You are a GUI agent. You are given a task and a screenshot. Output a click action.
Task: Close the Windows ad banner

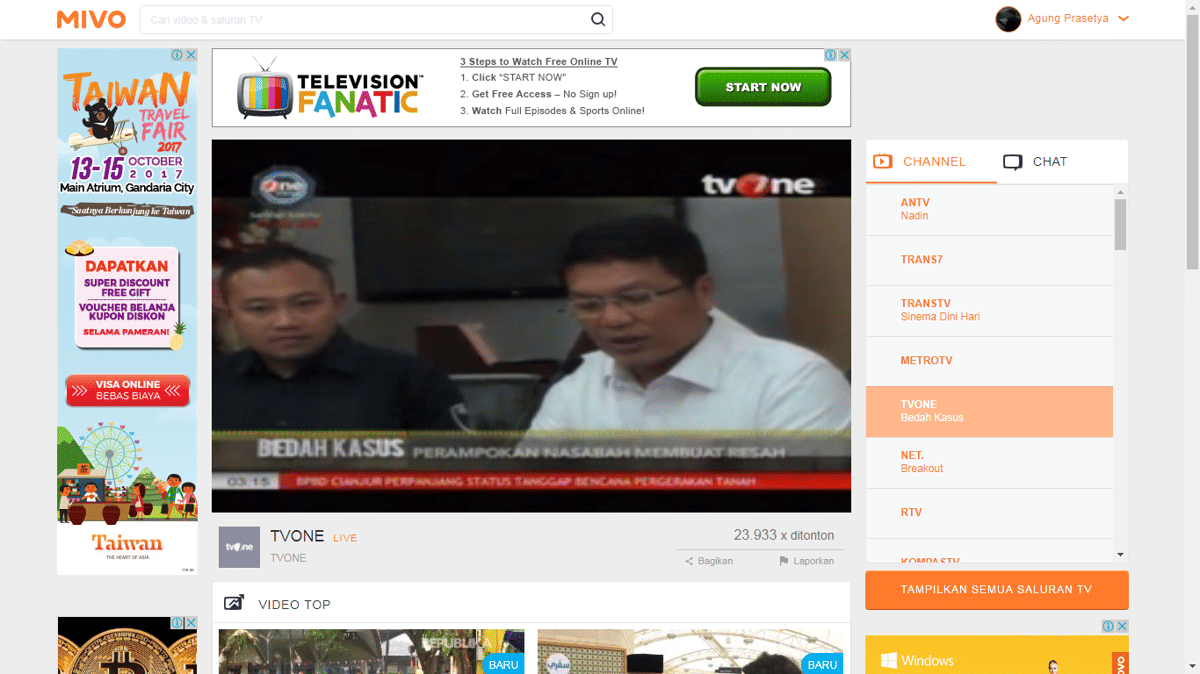point(1122,626)
